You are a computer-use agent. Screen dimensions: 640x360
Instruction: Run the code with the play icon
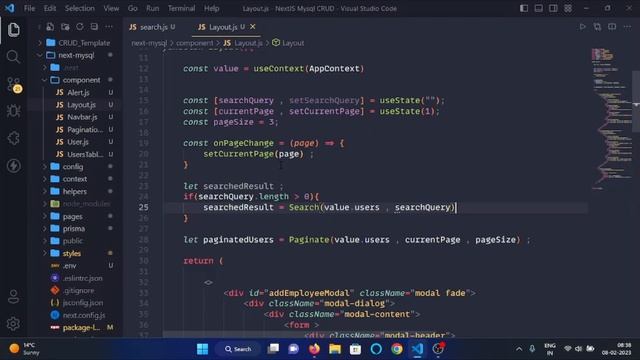[582, 27]
